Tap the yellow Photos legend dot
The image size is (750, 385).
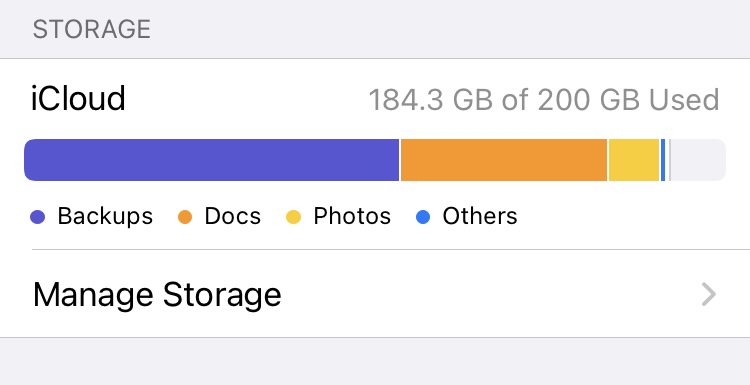click(293, 217)
